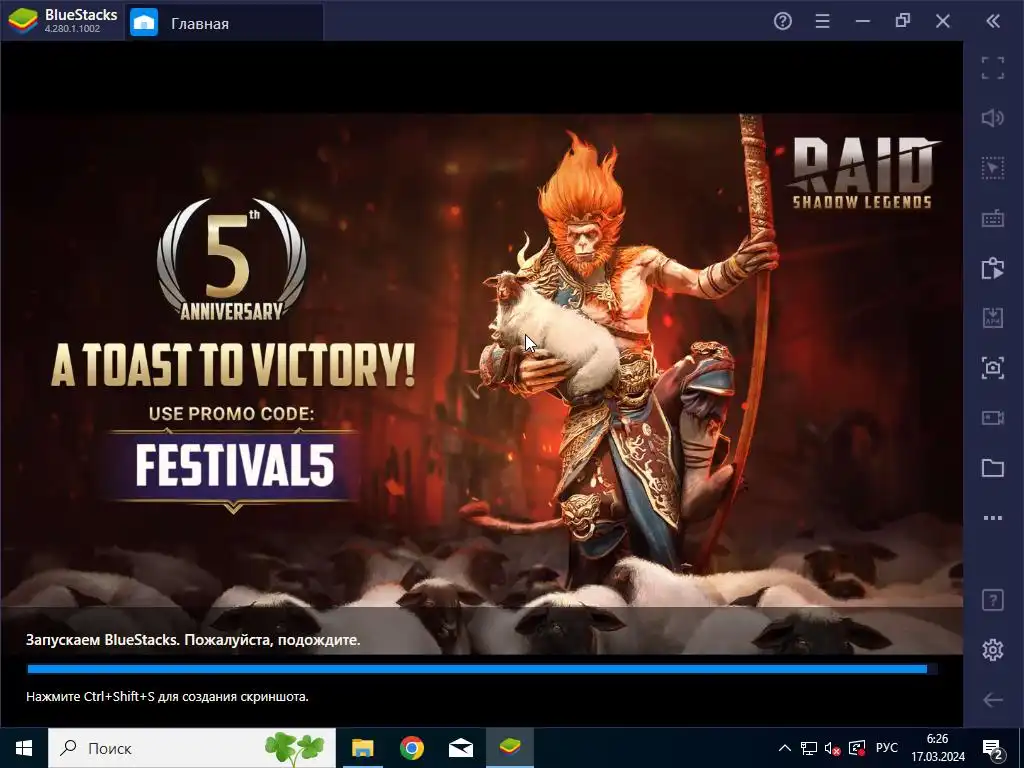Click the Поиск taskbar search field

click(192, 748)
